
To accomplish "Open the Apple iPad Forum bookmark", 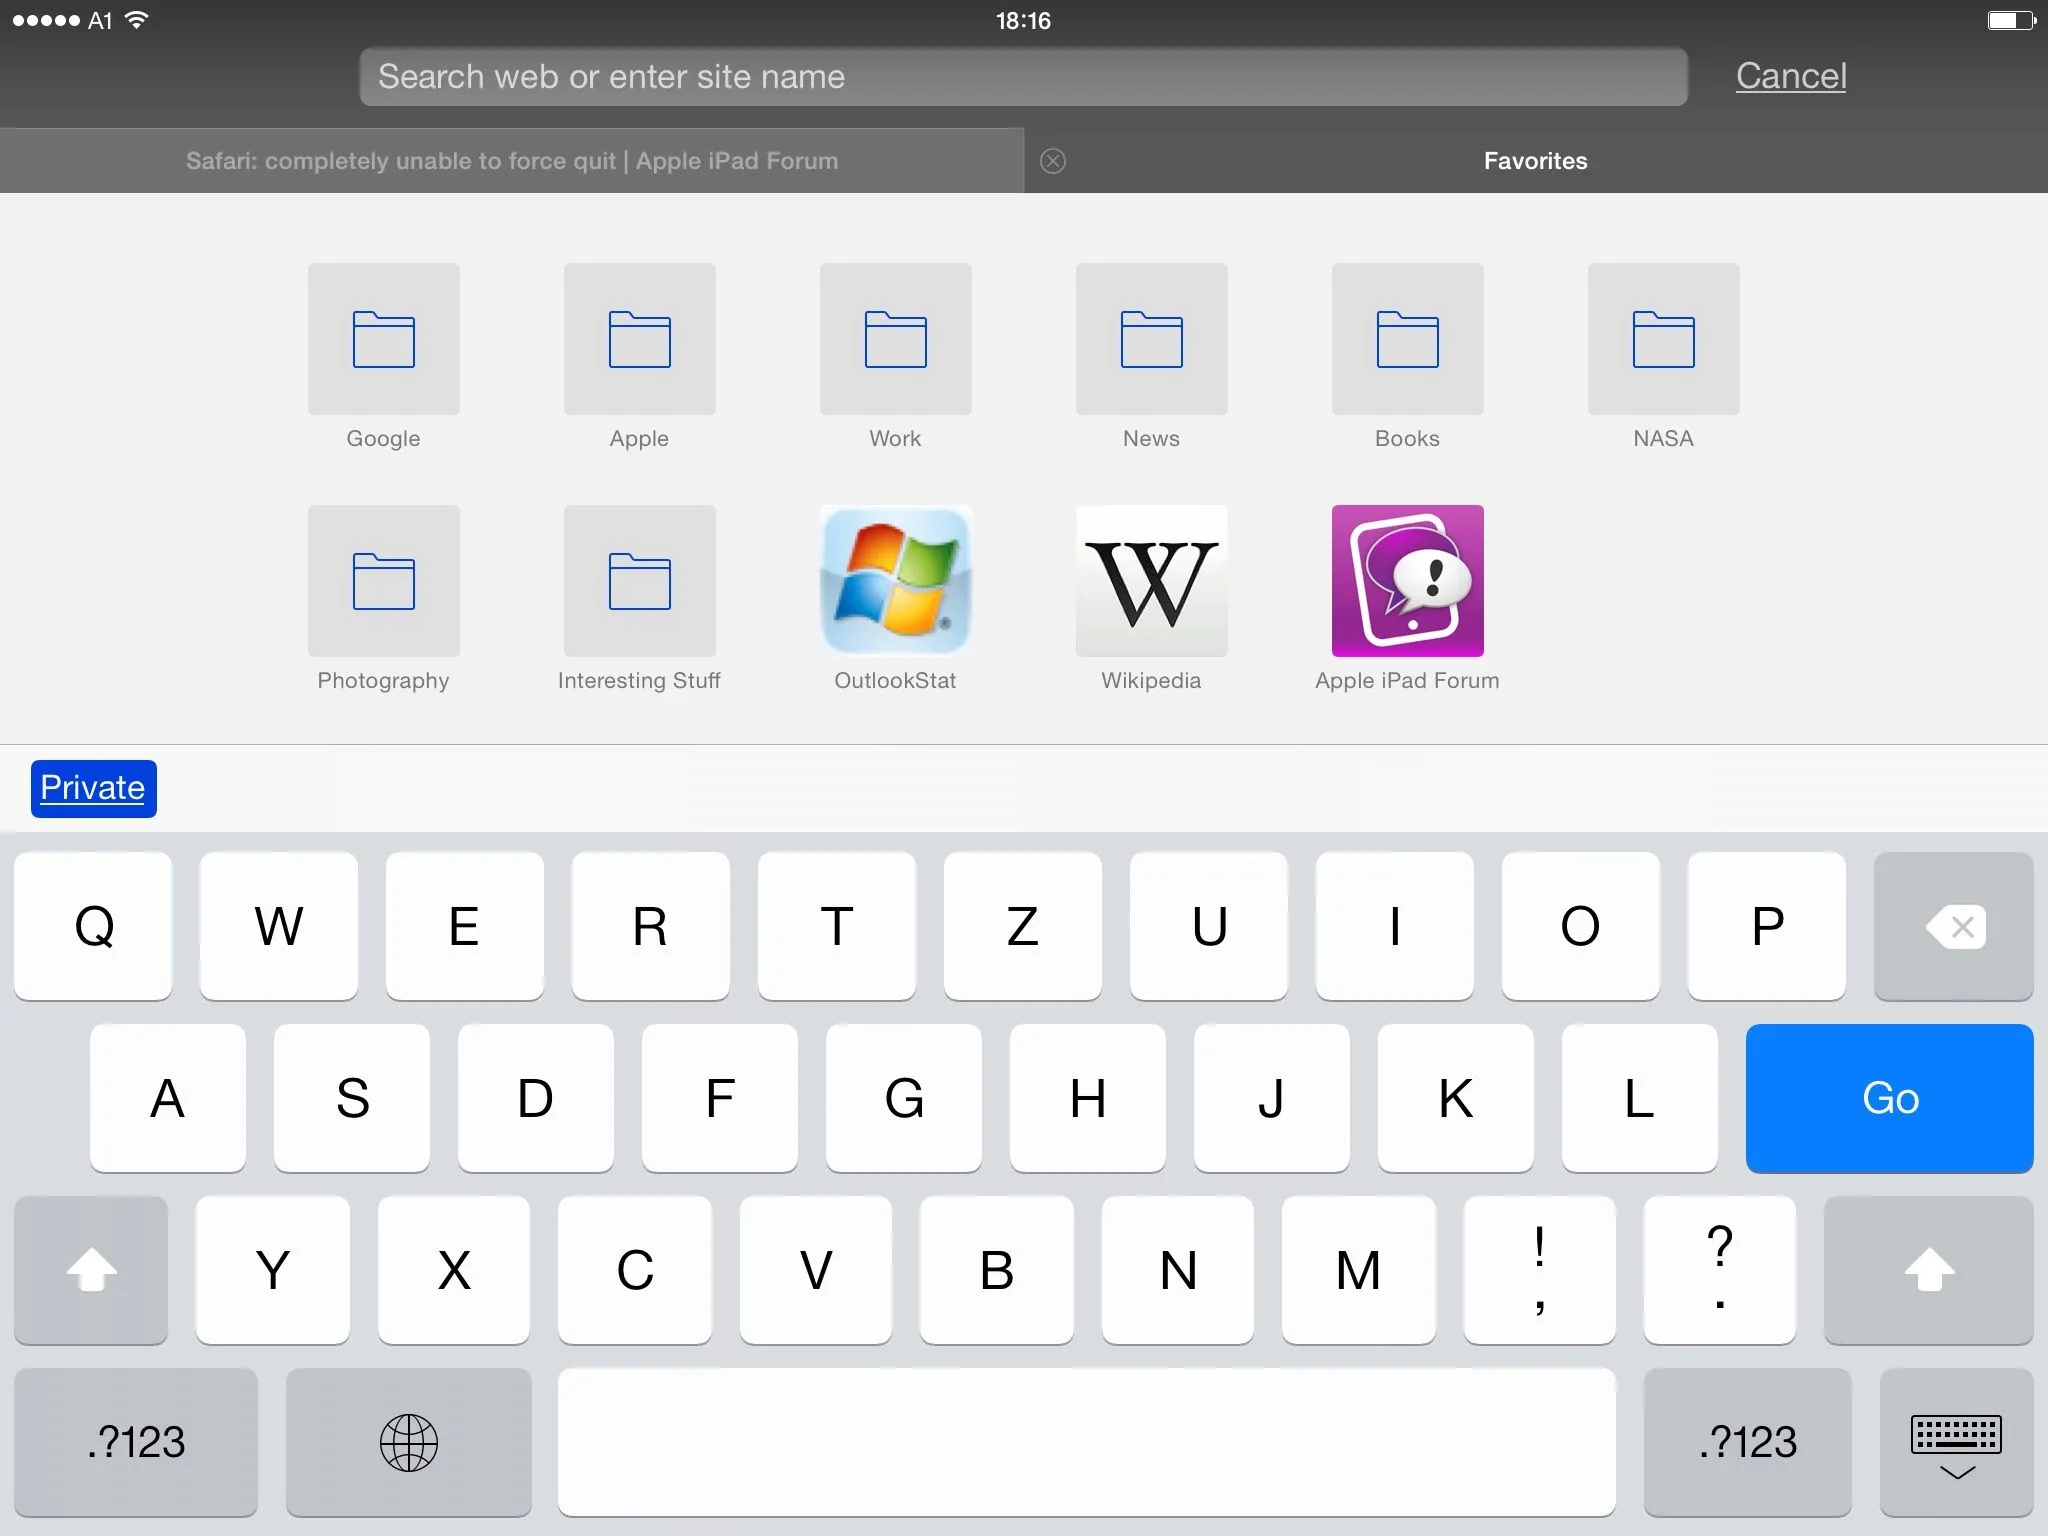I will (1407, 581).
